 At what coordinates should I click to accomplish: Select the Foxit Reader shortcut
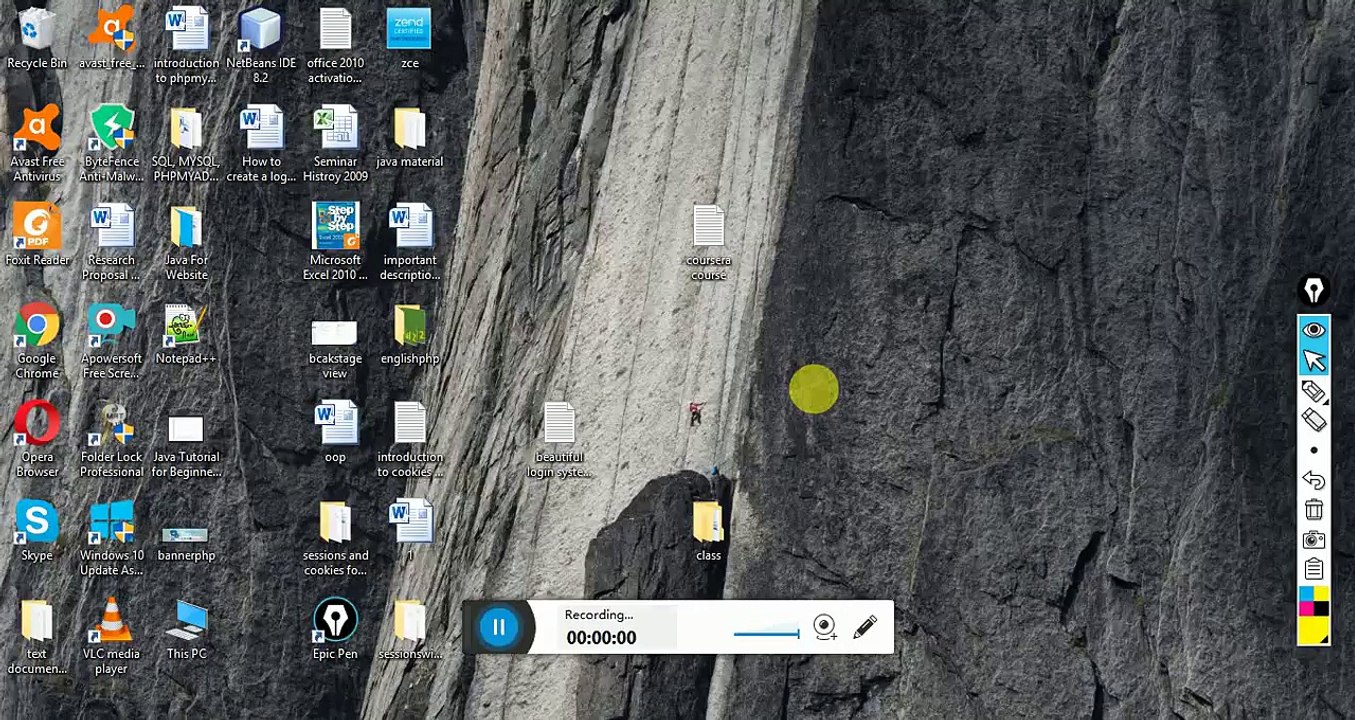click(37, 236)
